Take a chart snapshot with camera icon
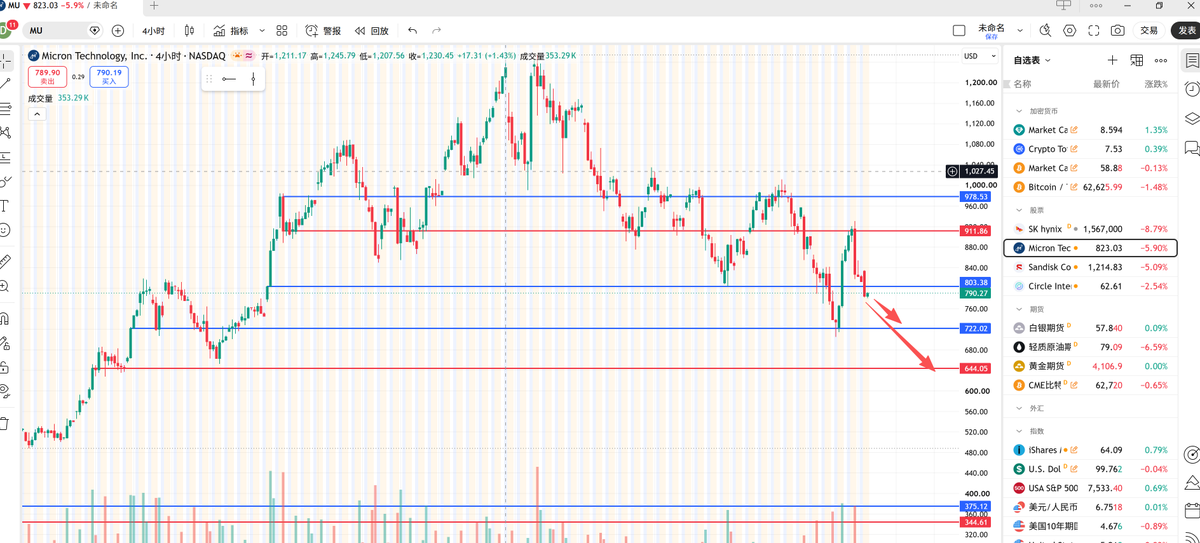This screenshot has width=1200, height=543. [x=1118, y=31]
